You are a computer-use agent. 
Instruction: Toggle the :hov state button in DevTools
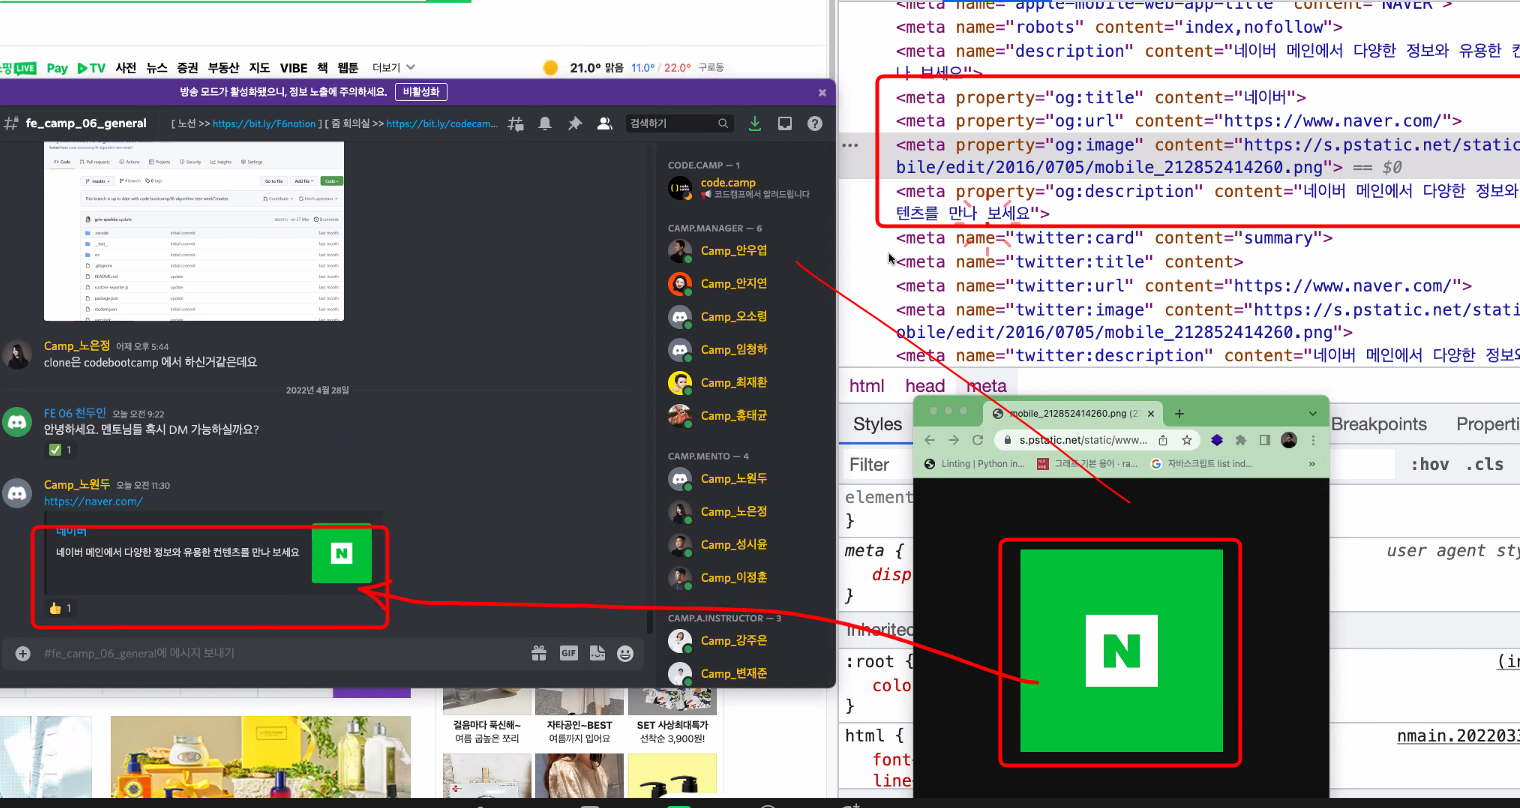(1430, 464)
